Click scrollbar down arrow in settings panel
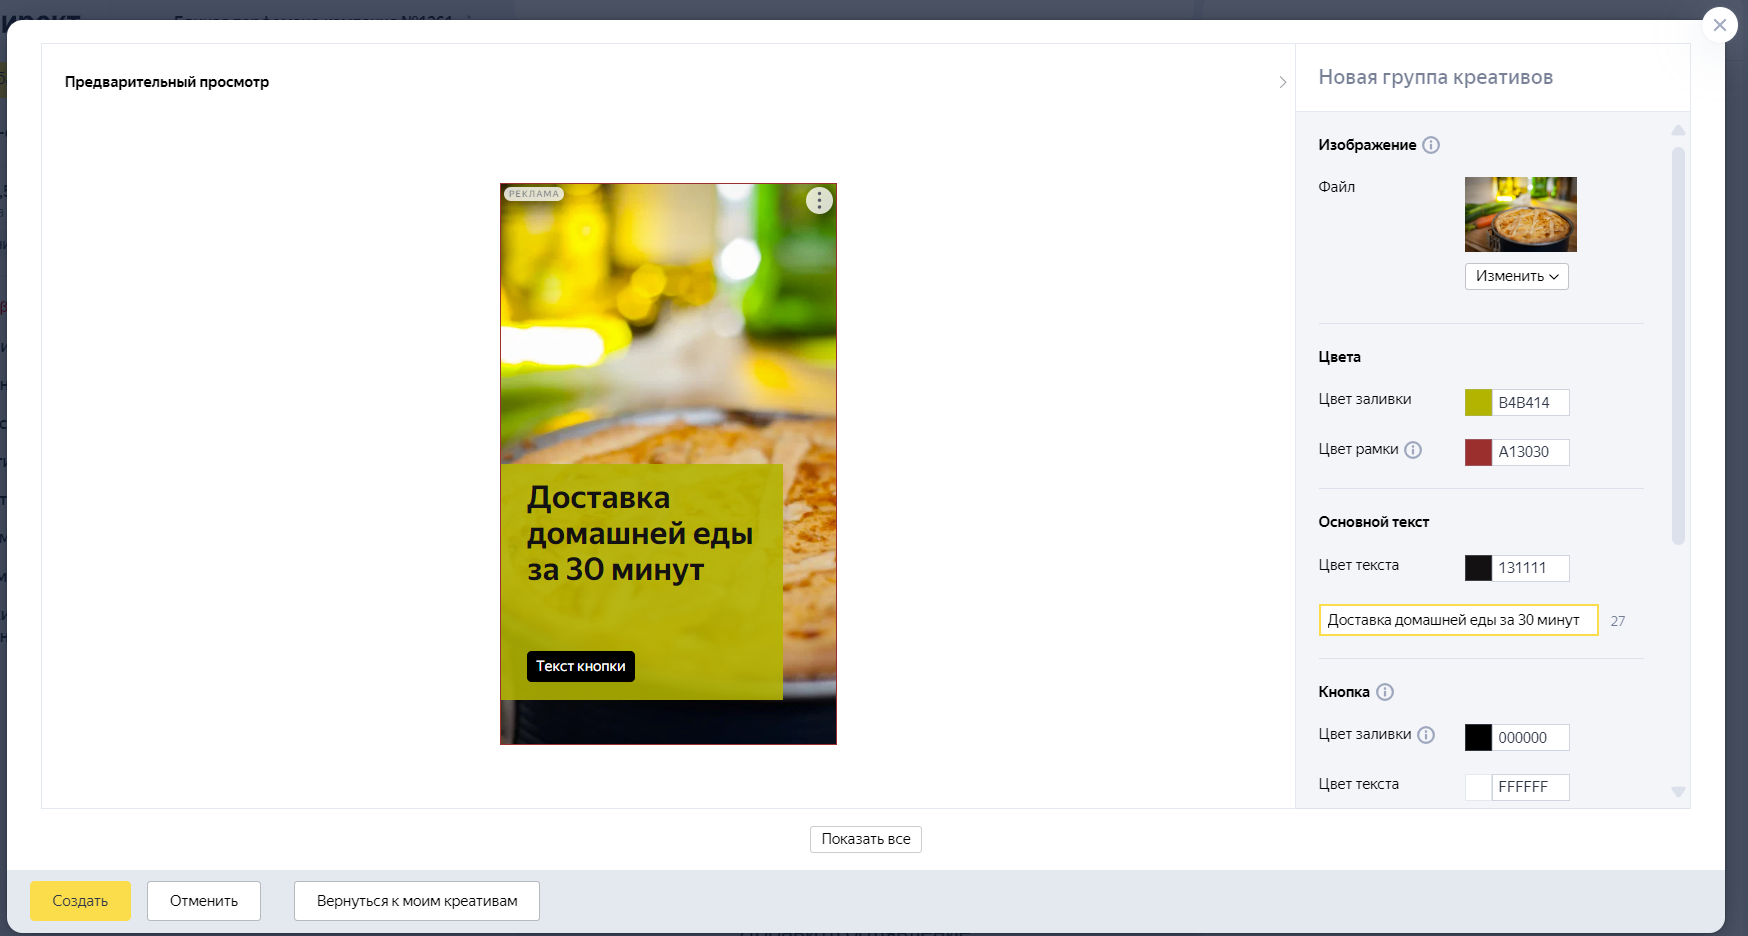This screenshot has width=1748, height=936. pyautogui.click(x=1678, y=792)
